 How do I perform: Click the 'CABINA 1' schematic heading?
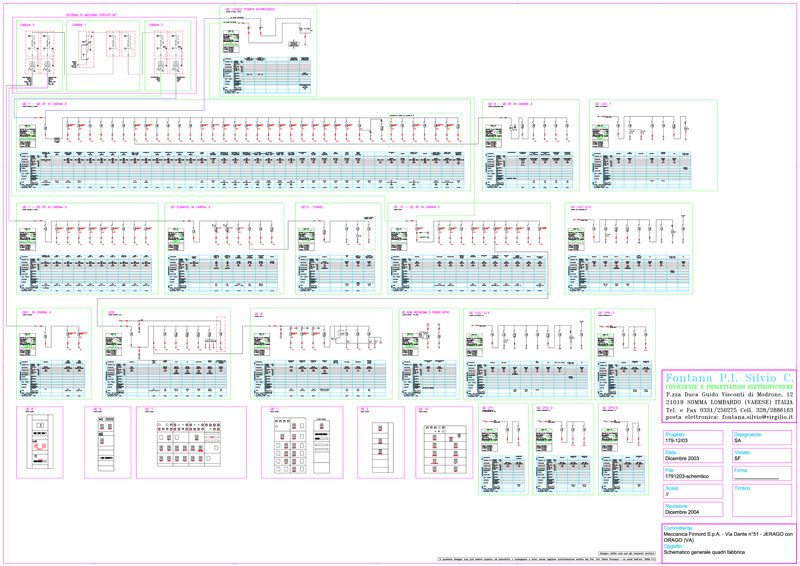(79, 25)
